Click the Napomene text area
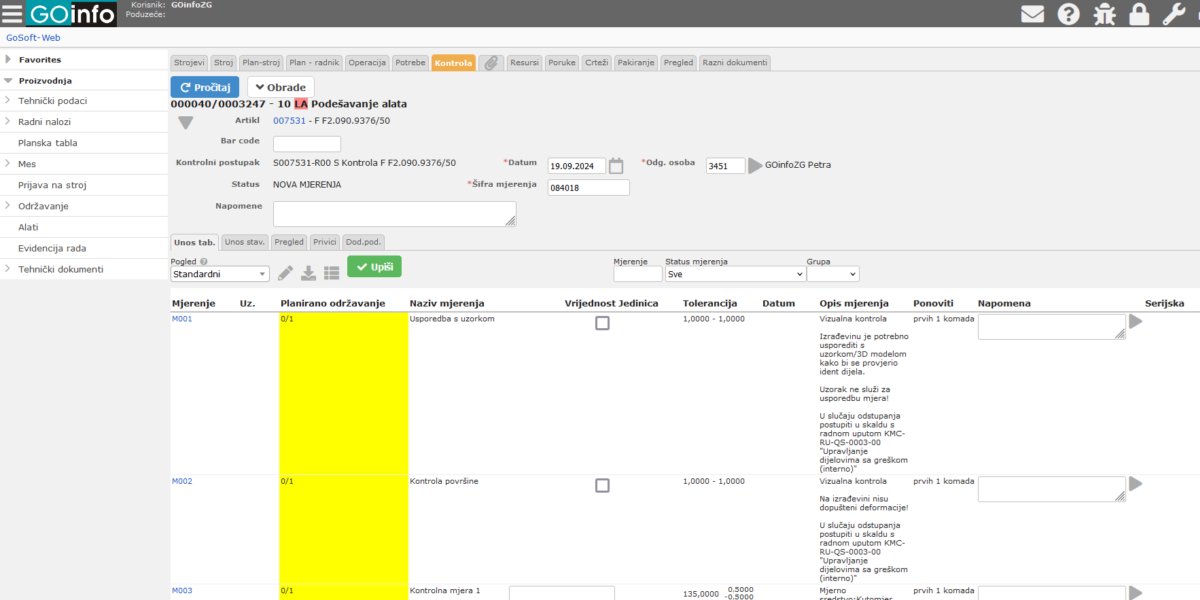Image resolution: width=1200 pixels, height=600 pixels. (395, 213)
